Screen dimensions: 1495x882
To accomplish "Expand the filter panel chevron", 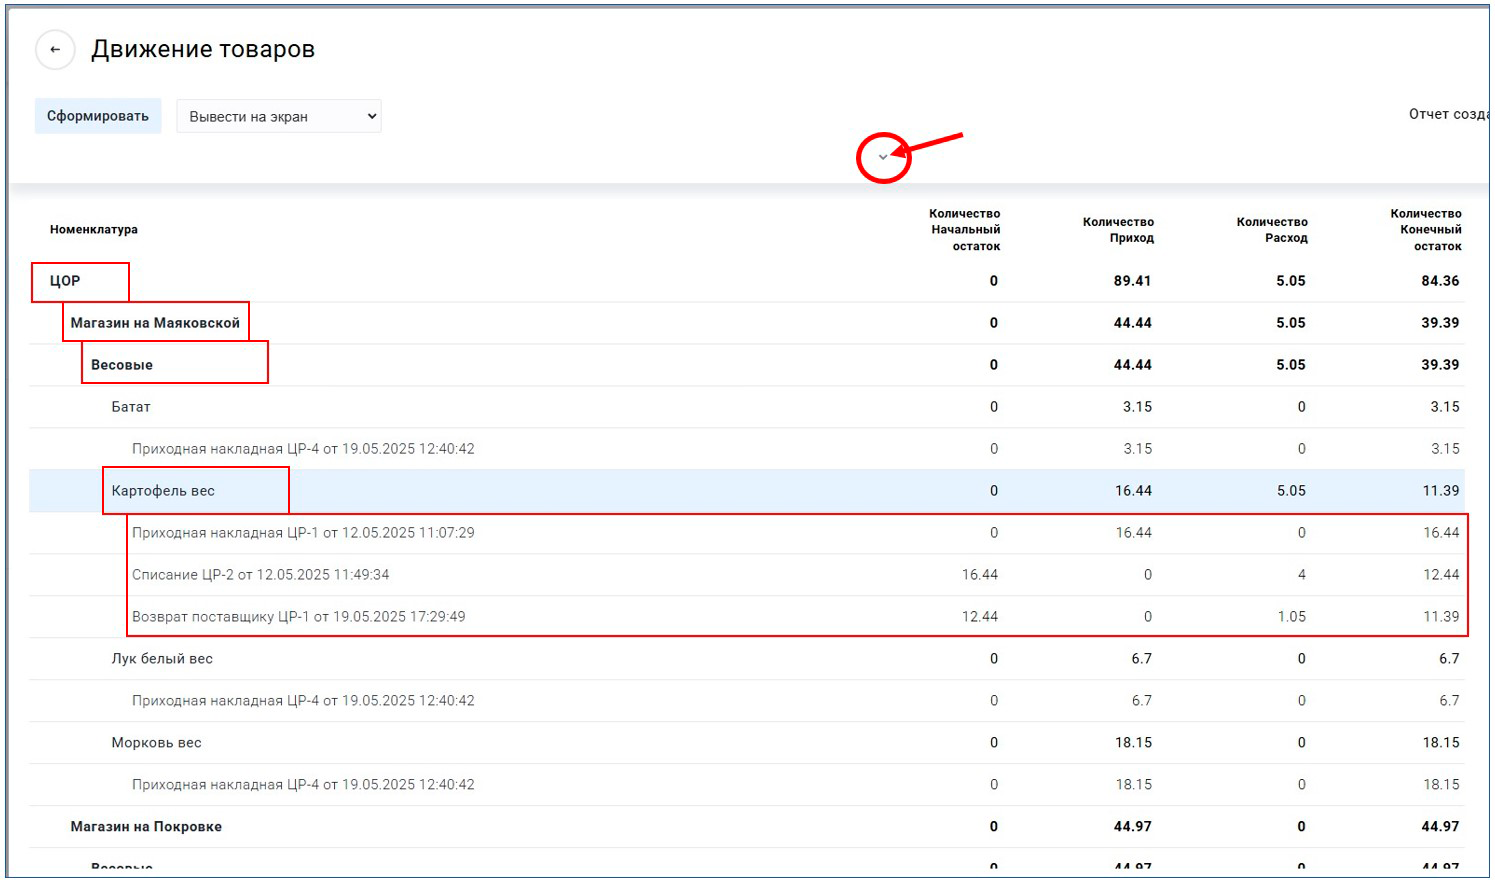I will click(x=883, y=157).
